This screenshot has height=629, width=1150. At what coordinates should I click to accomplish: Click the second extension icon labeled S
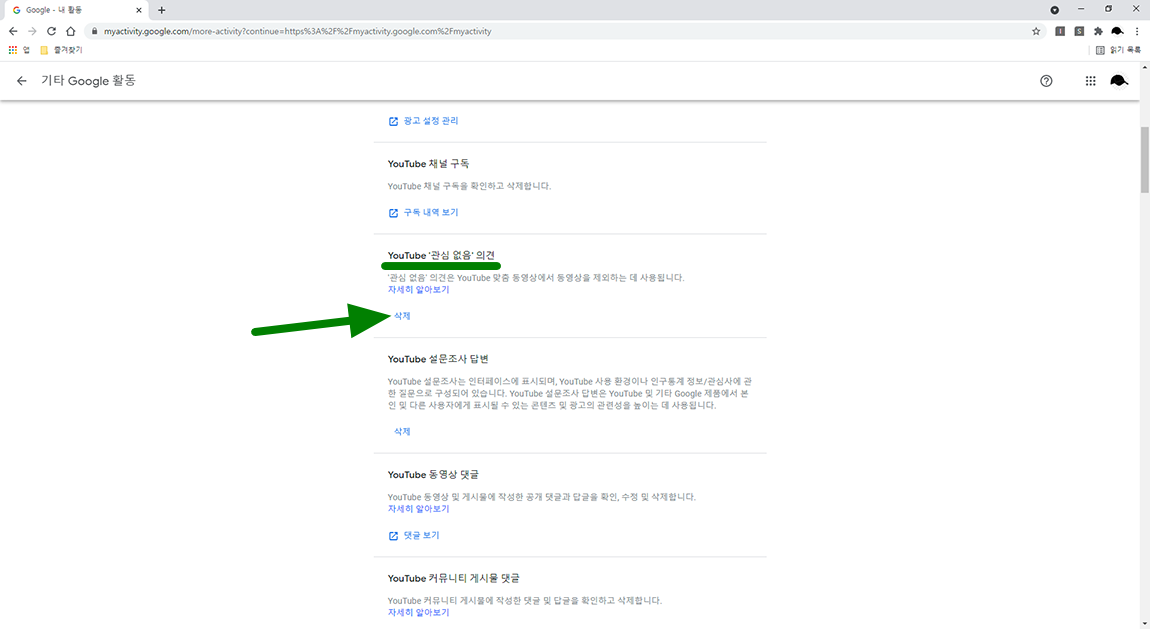[x=1079, y=32]
